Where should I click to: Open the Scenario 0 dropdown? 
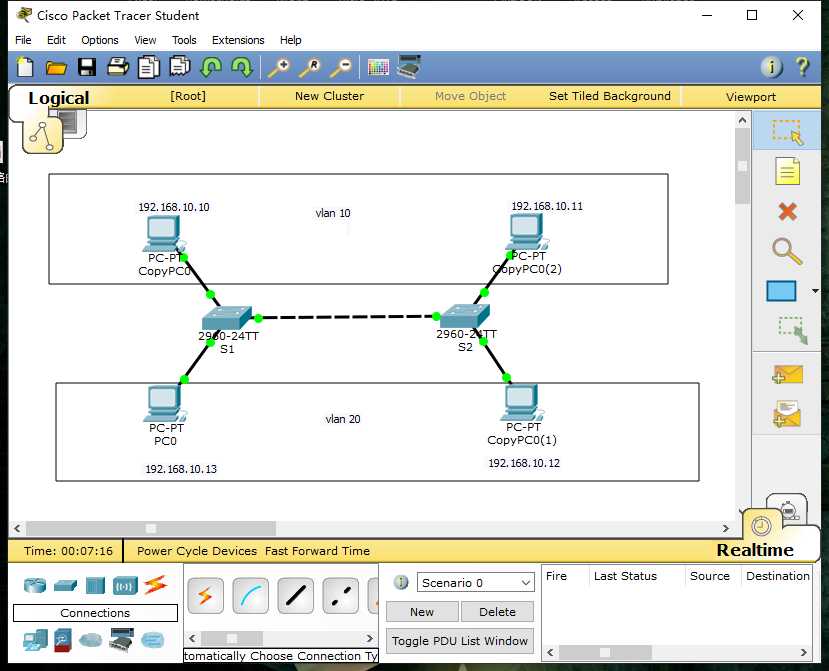pos(475,583)
